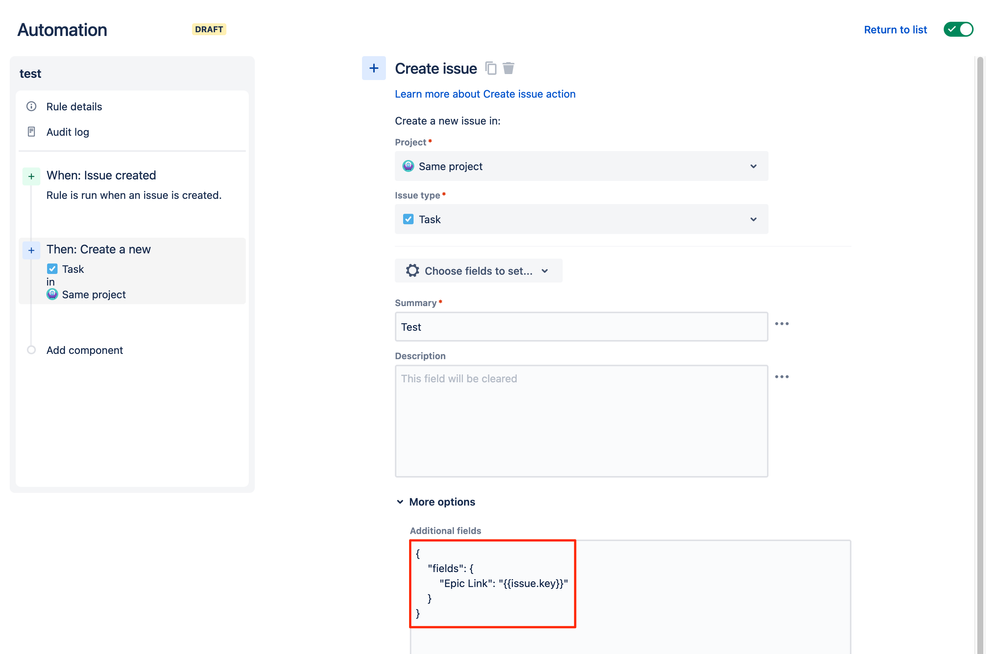The width and height of the screenshot is (999, 654).
Task: Click the Task issue type icon in sidebar
Action: [53, 268]
